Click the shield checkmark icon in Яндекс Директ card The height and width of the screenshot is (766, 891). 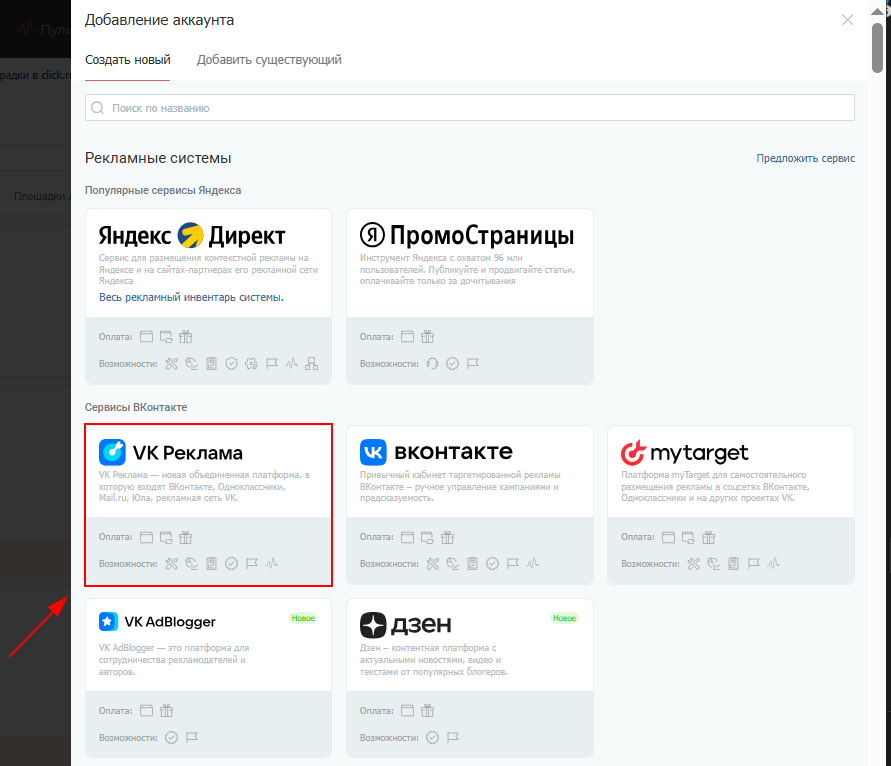231,364
